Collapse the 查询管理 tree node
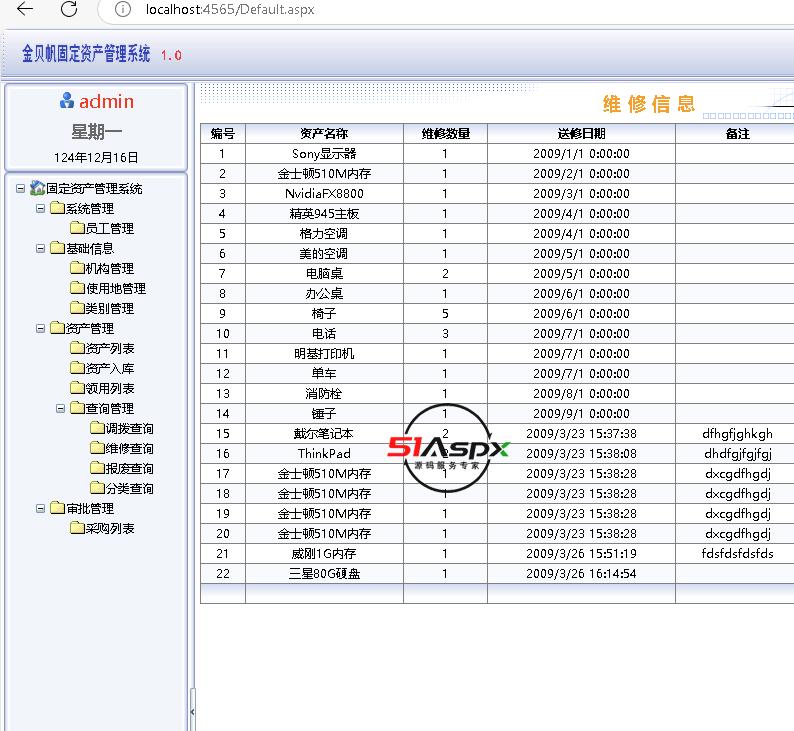The width and height of the screenshot is (794, 731). (x=61, y=409)
